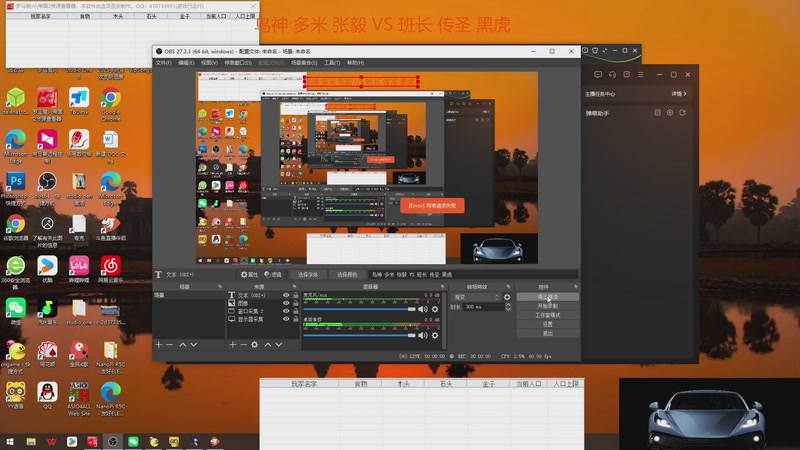Open the scene transition type dropdown

click(x=476, y=297)
